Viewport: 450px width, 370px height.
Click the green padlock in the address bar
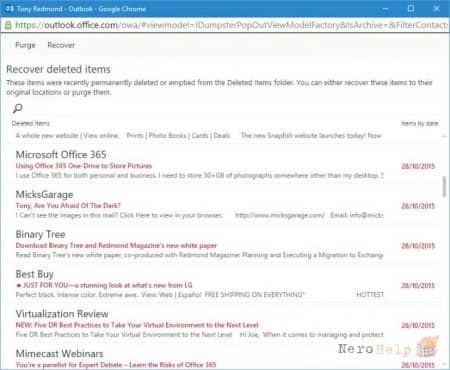[x=8, y=25]
